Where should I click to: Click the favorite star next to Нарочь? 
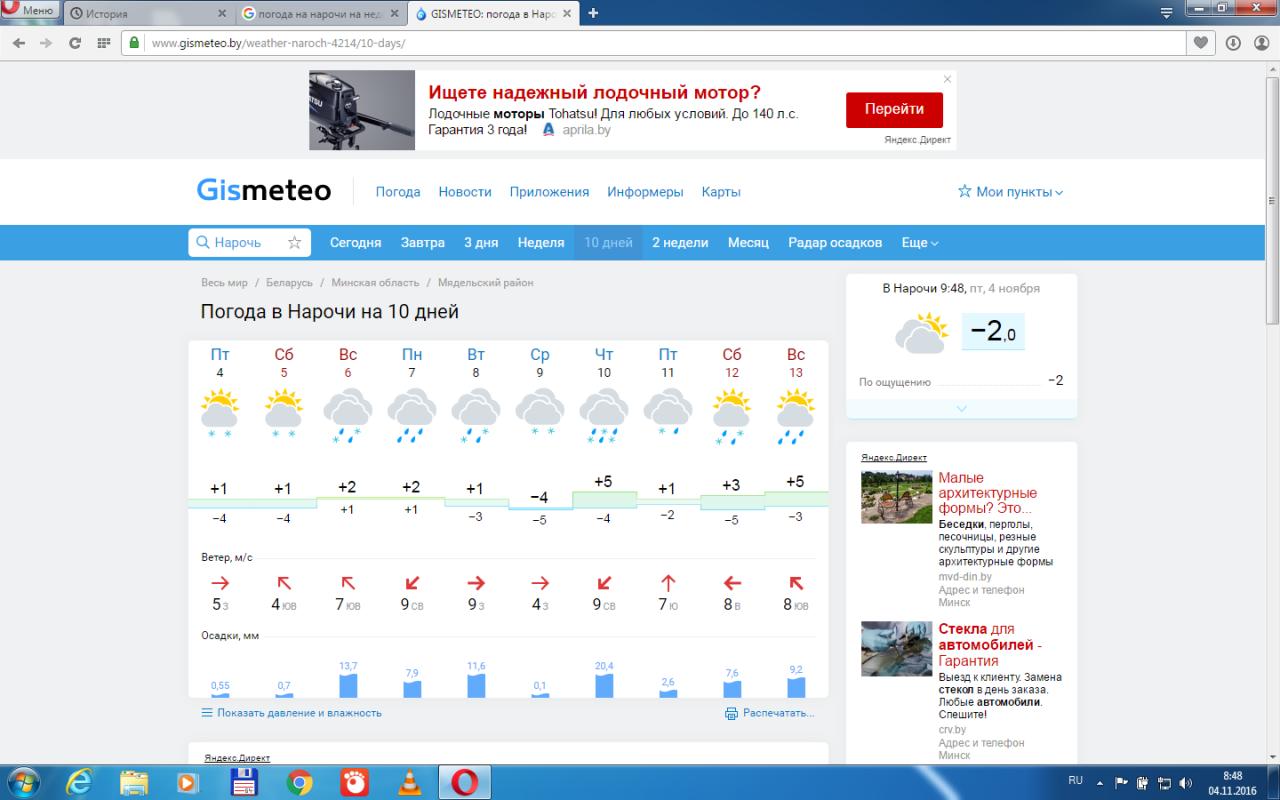point(294,243)
